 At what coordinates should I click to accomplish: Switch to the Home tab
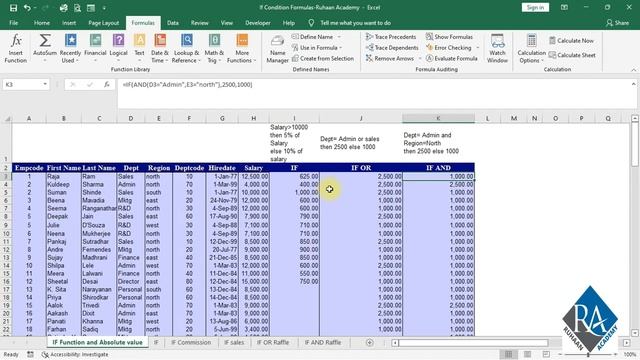42,23
